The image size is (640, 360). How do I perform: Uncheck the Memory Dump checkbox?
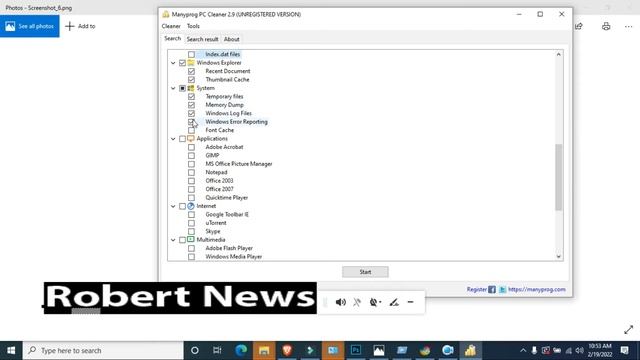pyautogui.click(x=191, y=105)
